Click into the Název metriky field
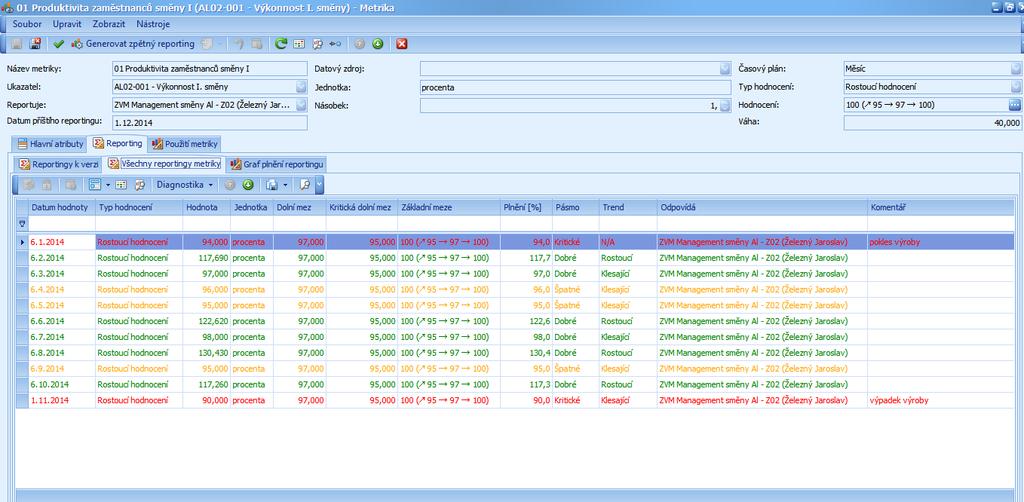 [209, 69]
